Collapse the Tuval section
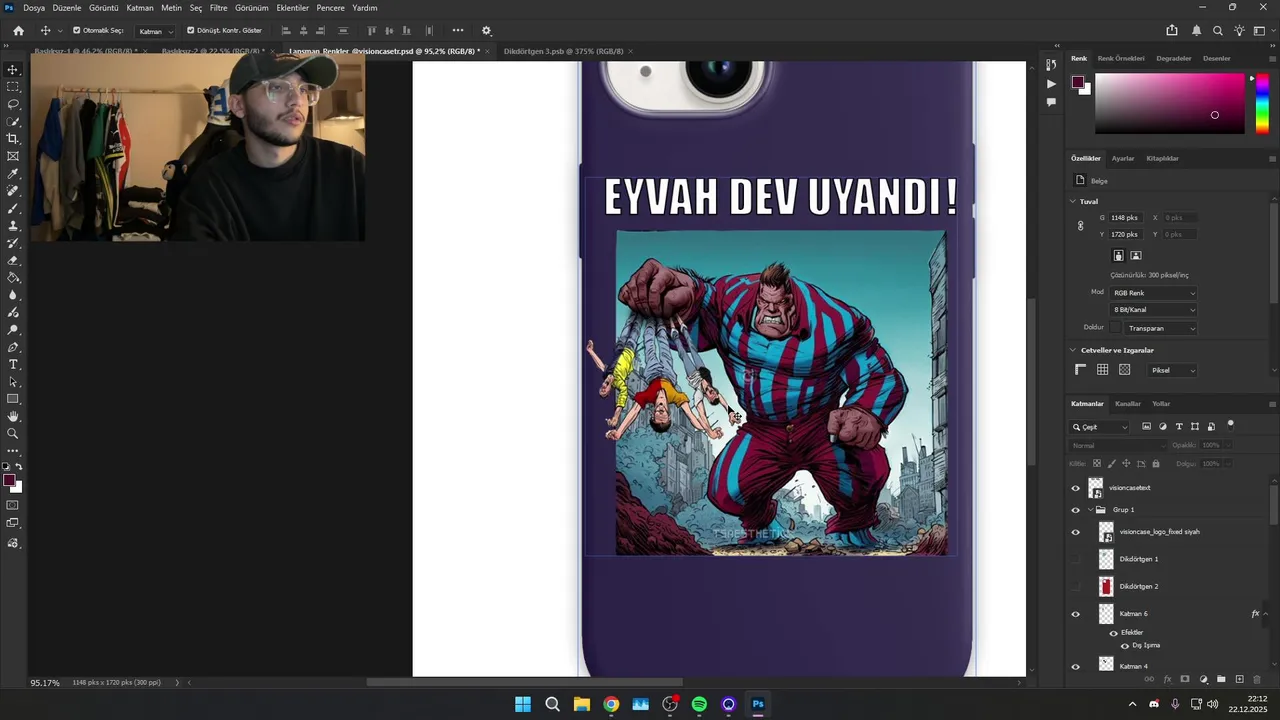 coord(1073,202)
